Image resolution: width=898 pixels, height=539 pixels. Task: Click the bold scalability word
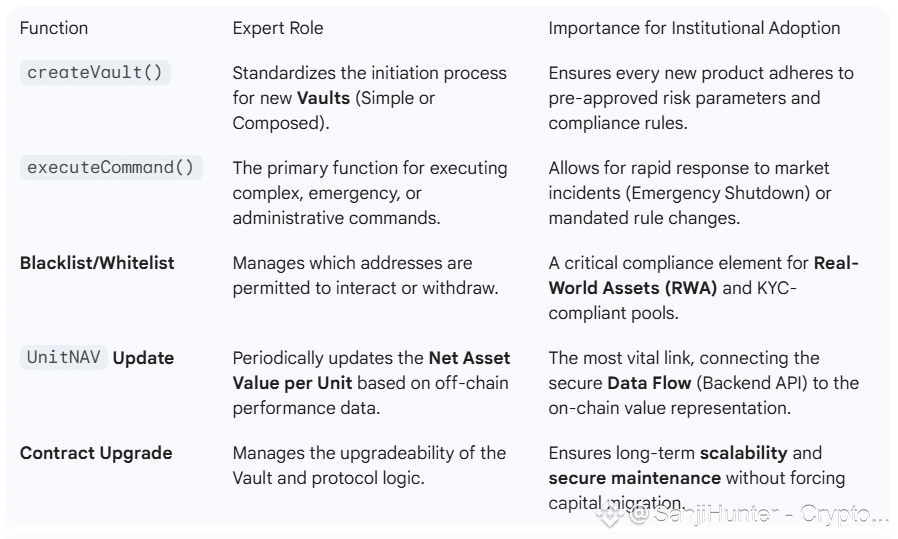pyautogui.click(x=743, y=453)
